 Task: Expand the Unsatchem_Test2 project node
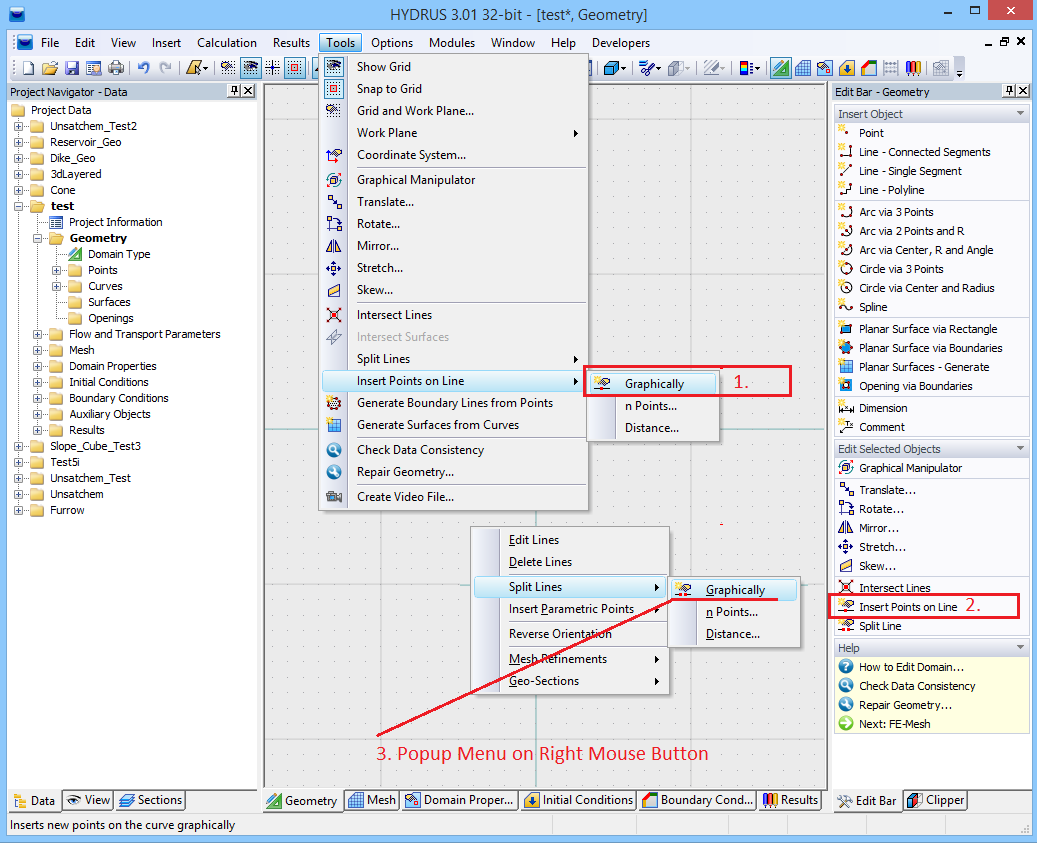click(19, 126)
